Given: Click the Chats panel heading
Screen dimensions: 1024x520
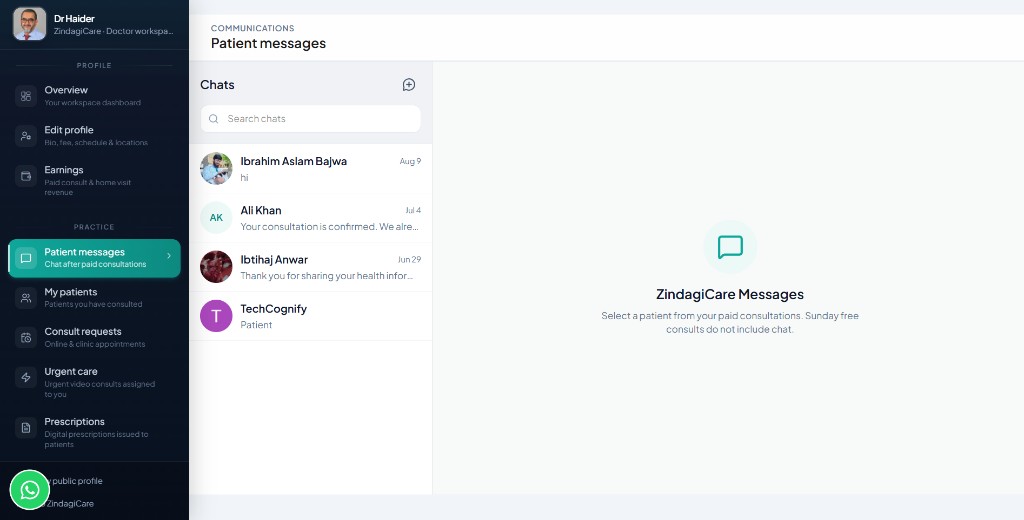Looking at the screenshot, I should [217, 85].
